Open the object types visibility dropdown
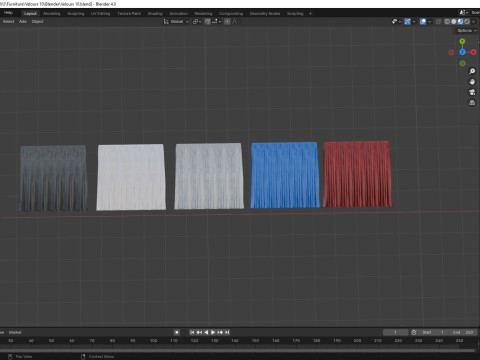This screenshot has width=480, height=360. (396, 21)
